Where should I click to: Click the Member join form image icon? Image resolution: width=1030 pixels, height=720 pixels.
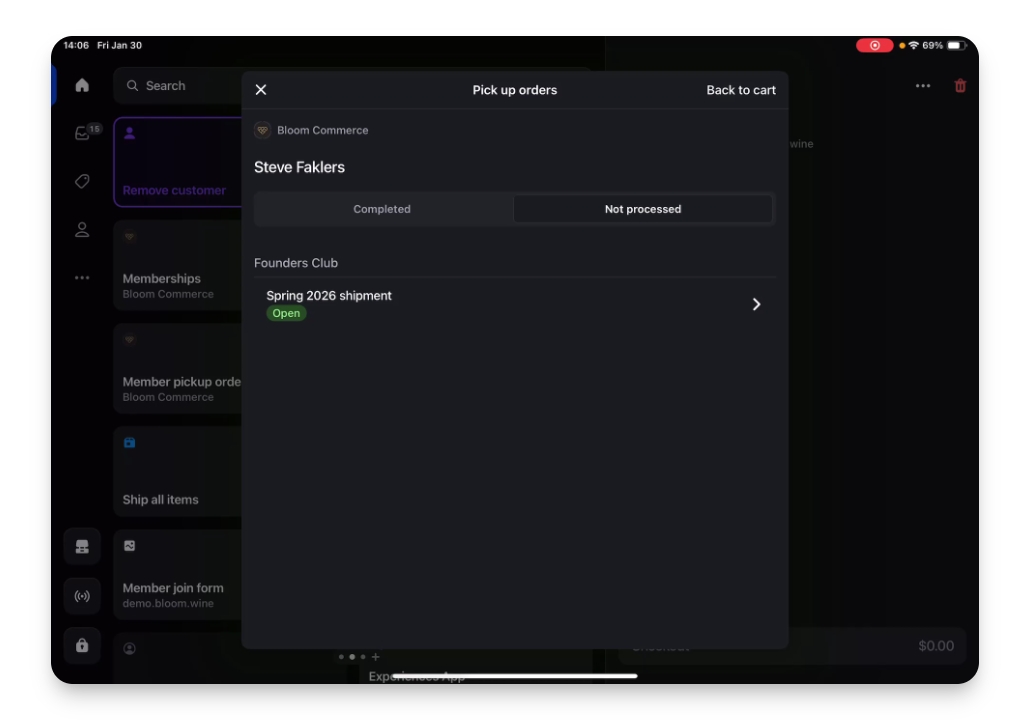click(129, 546)
